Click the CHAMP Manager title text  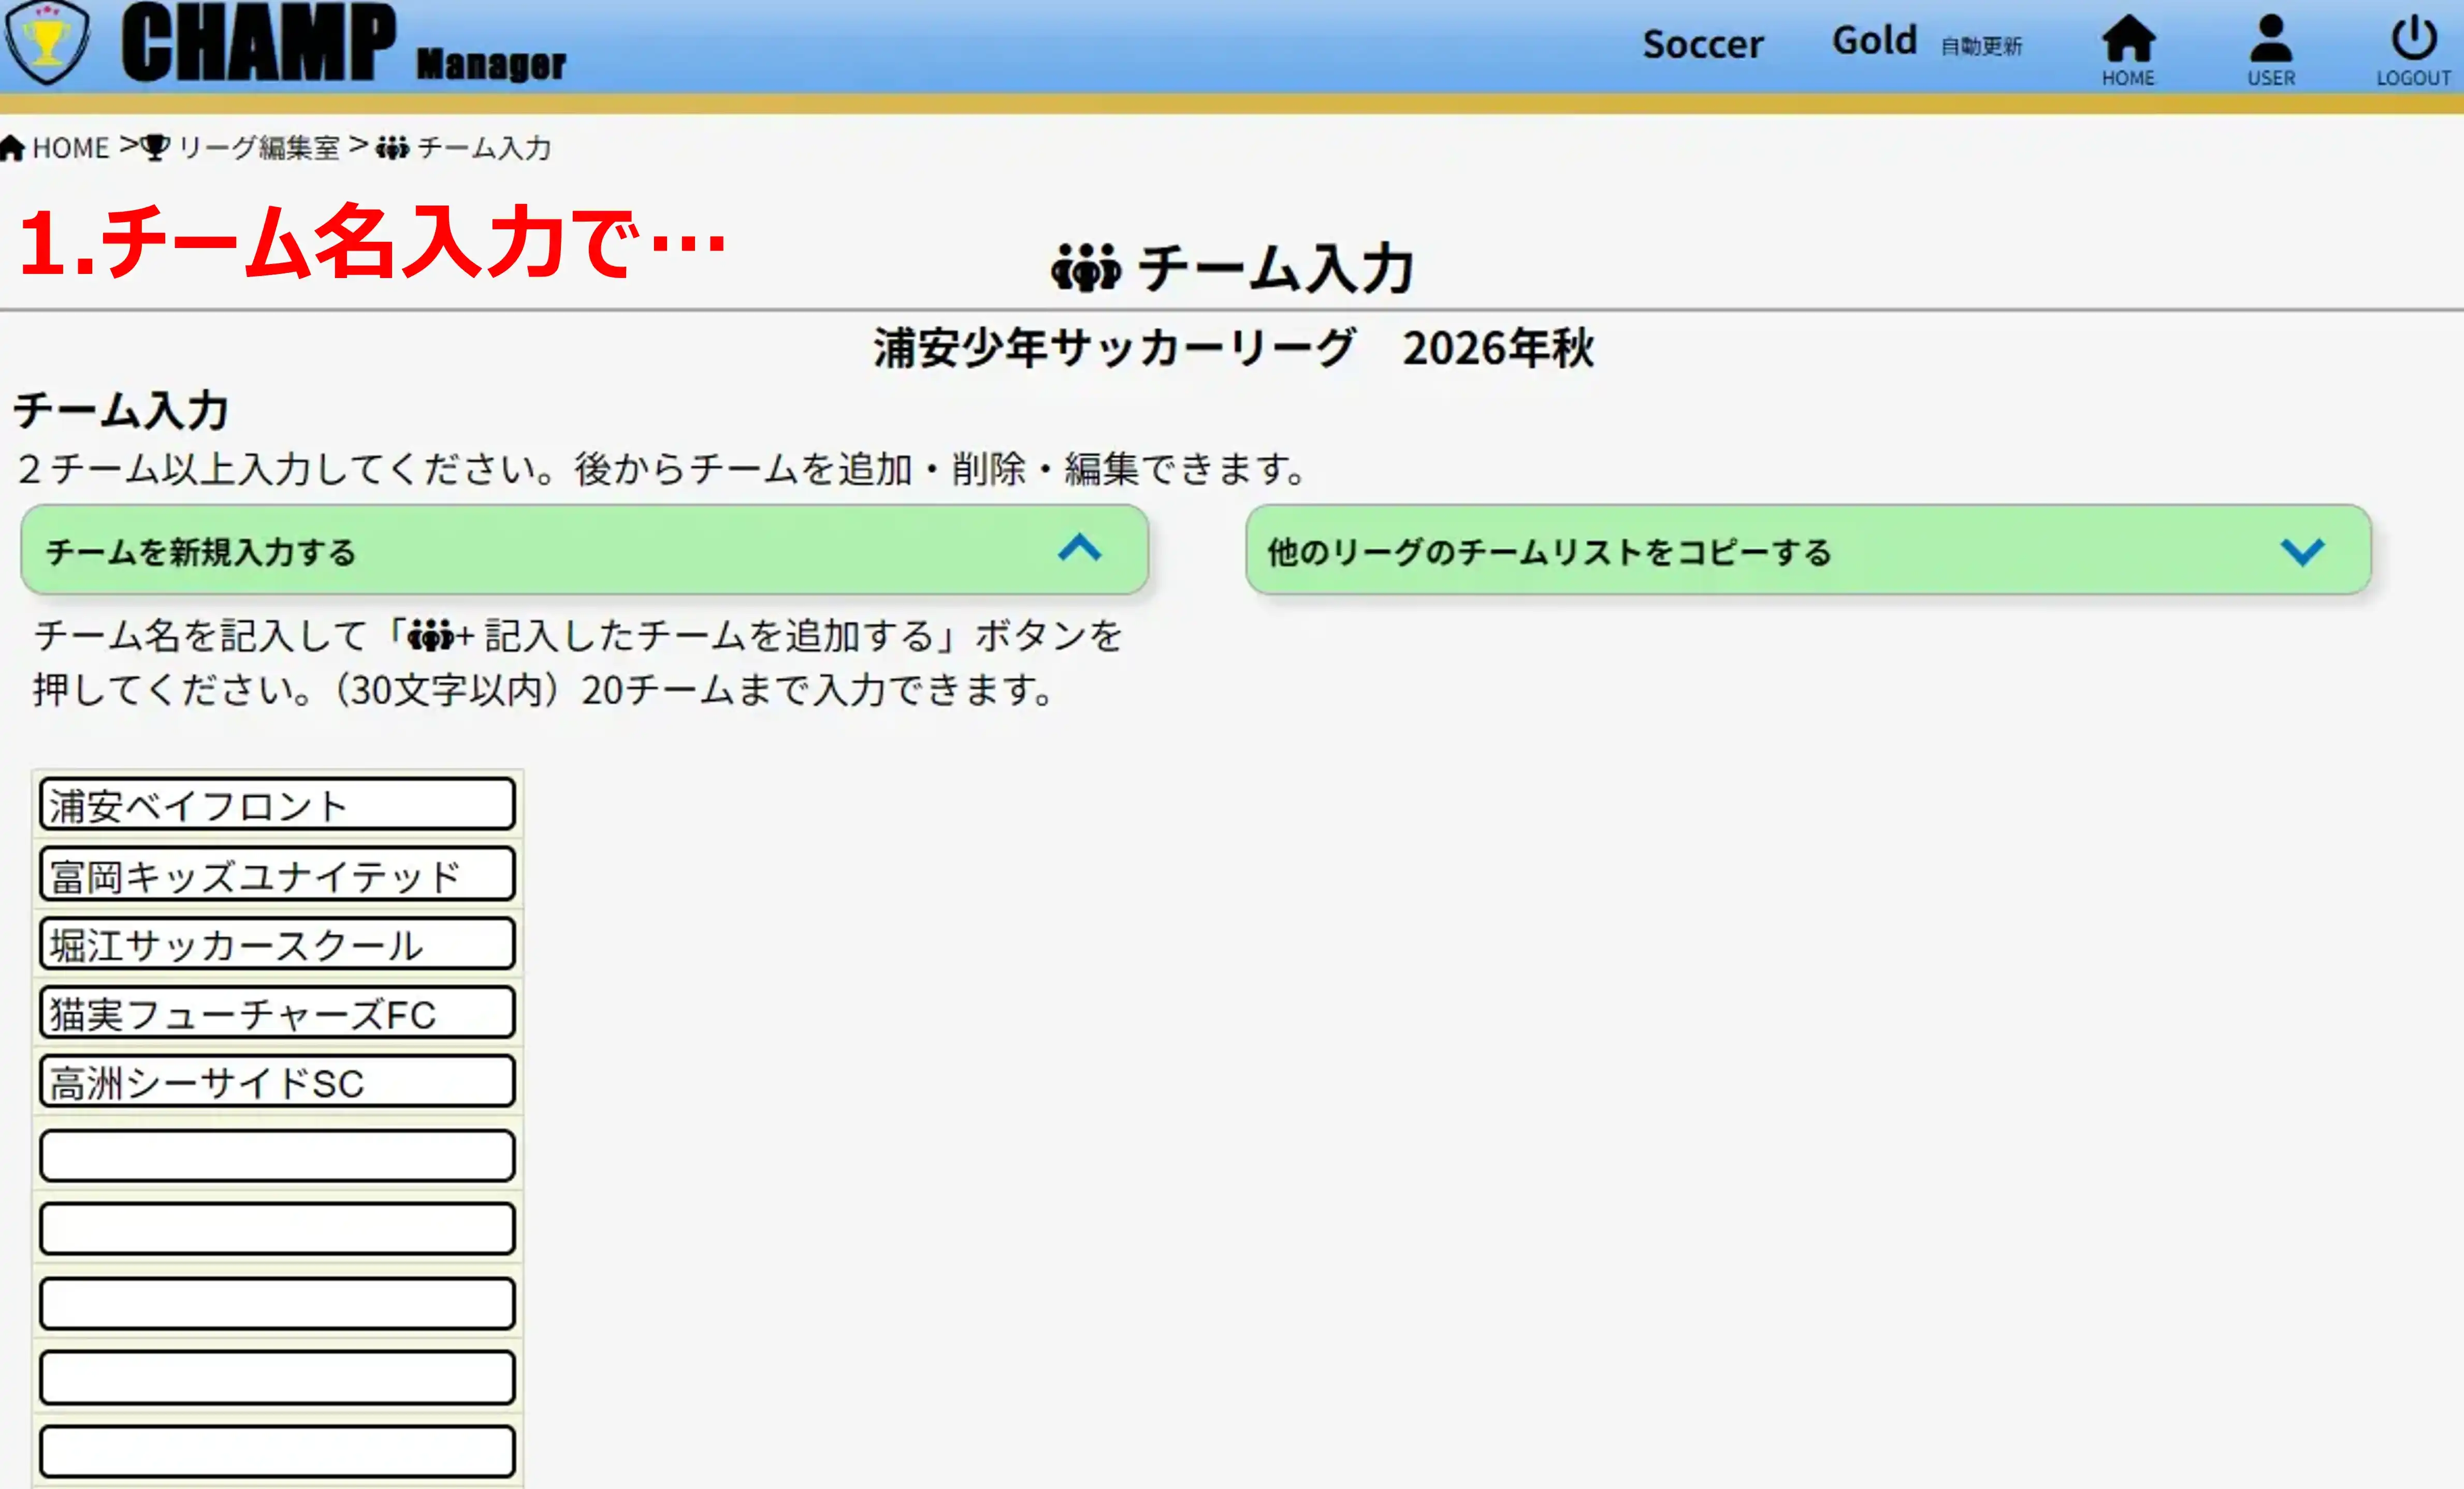pos(344,44)
